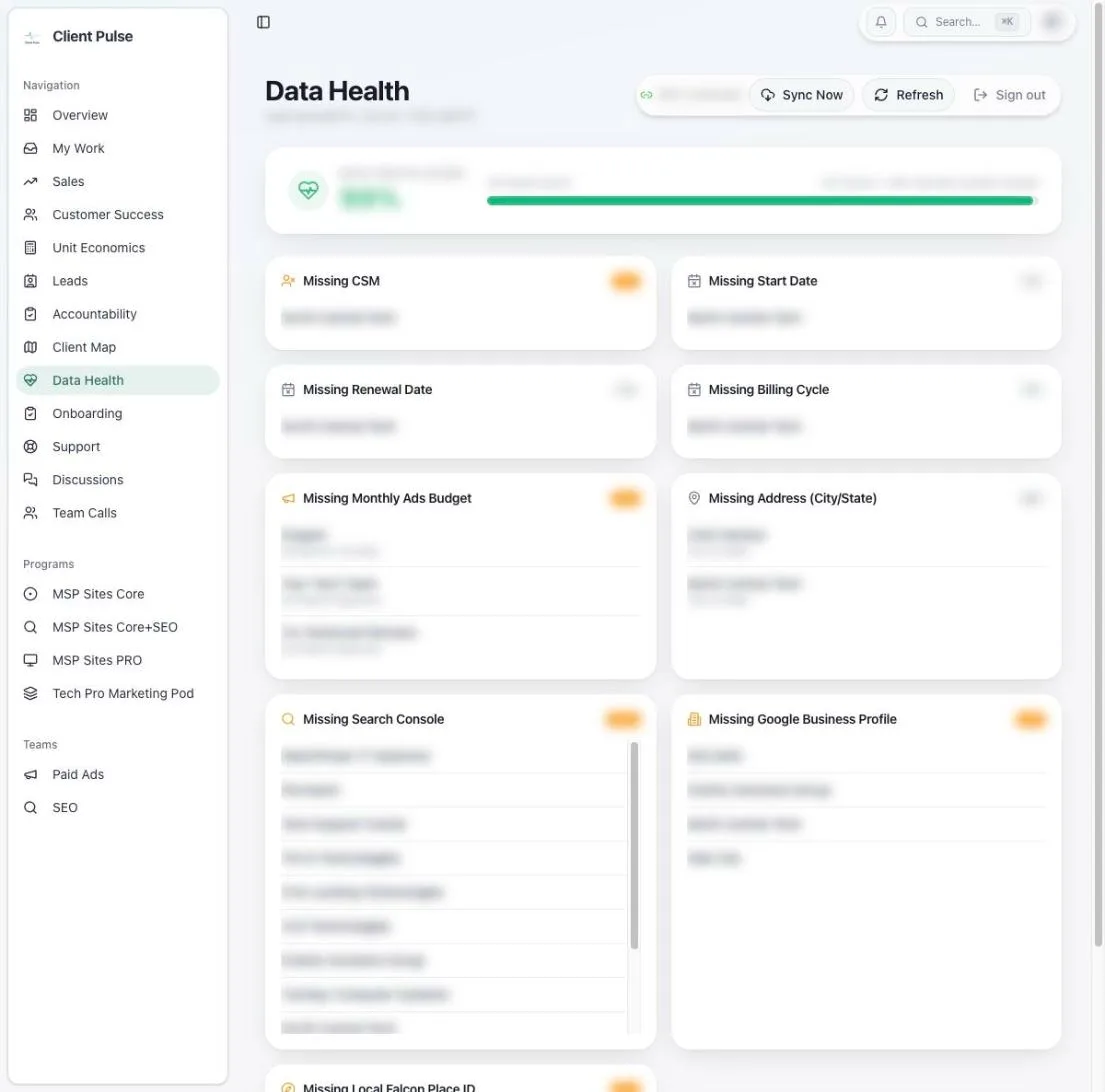Click the Missing Search Console list scrollbar
Screen dimensions: 1105x1092
(x=634, y=845)
